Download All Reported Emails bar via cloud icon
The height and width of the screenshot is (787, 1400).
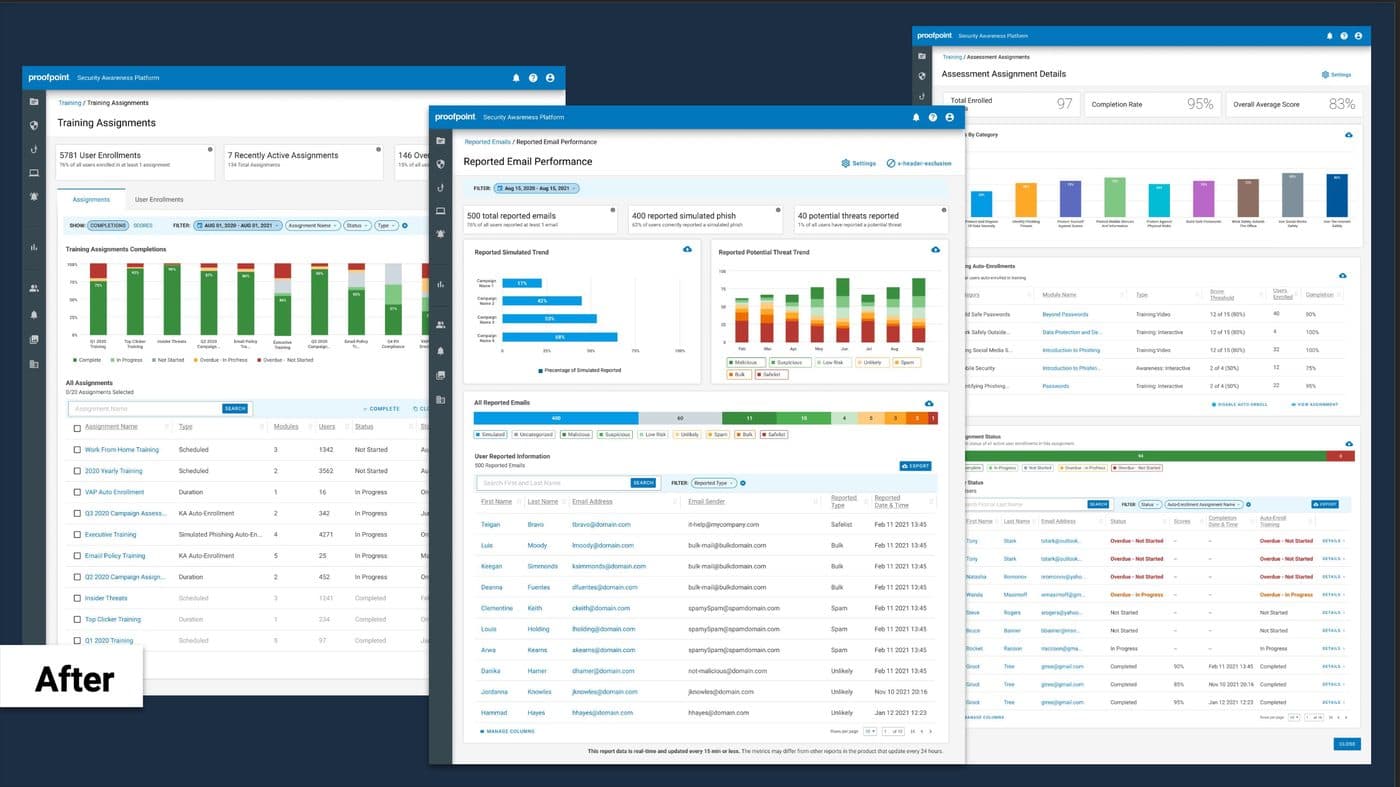tap(929, 403)
